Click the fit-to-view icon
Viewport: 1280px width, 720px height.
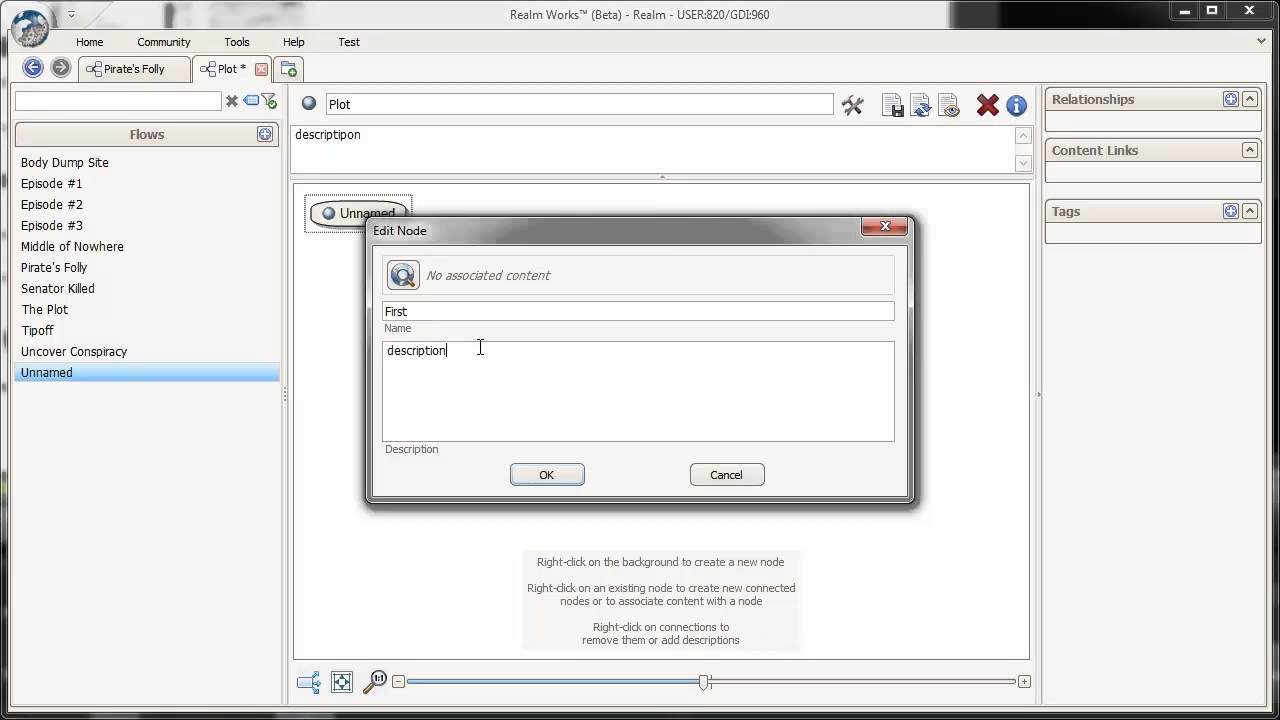click(342, 682)
